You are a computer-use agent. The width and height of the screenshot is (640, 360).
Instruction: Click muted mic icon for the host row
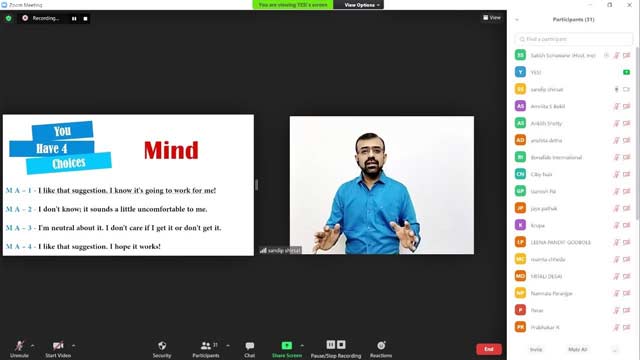(616, 56)
